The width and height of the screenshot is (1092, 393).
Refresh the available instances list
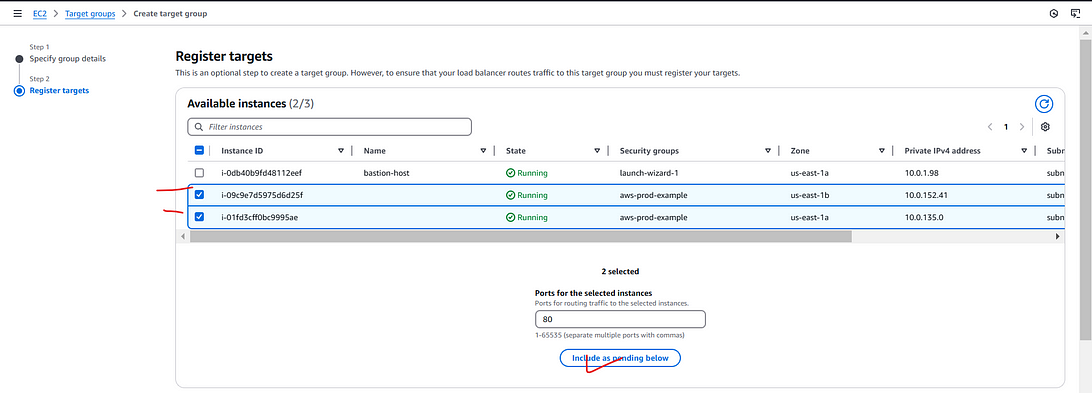tap(1043, 104)
